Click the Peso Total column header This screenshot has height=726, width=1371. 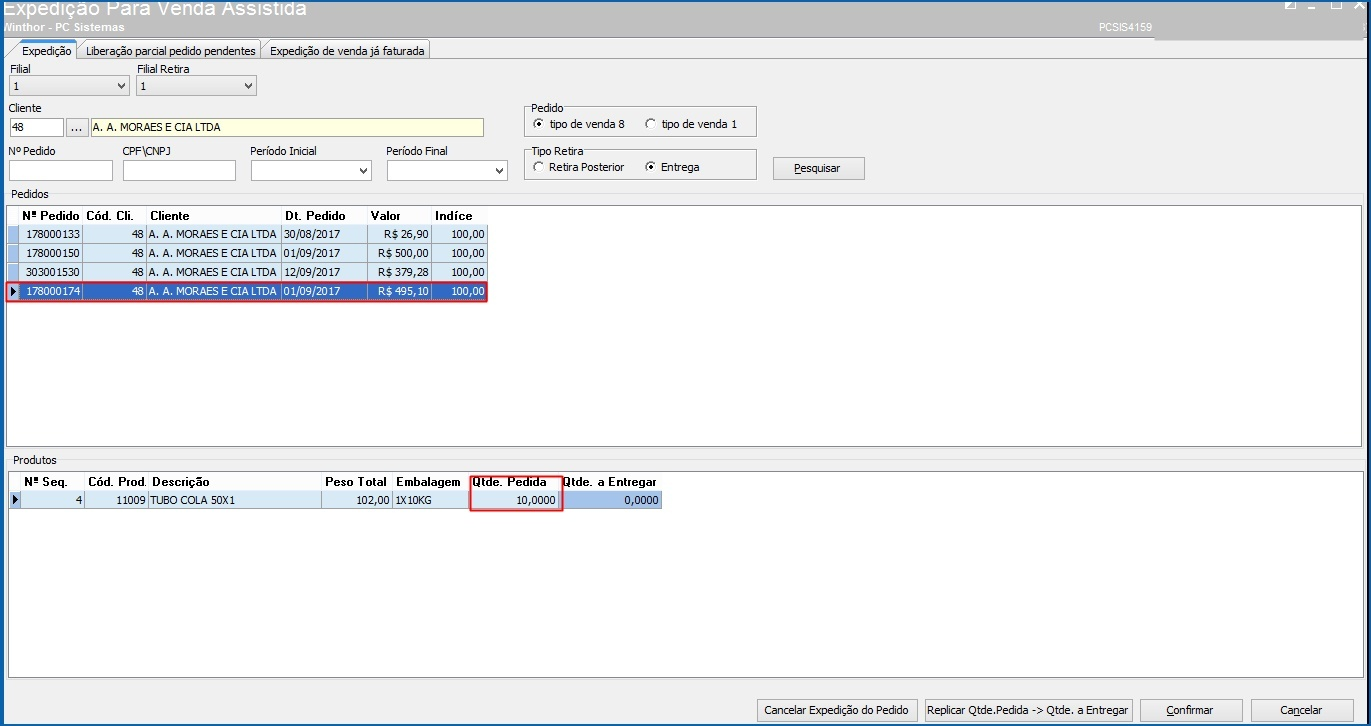(357, 482)
